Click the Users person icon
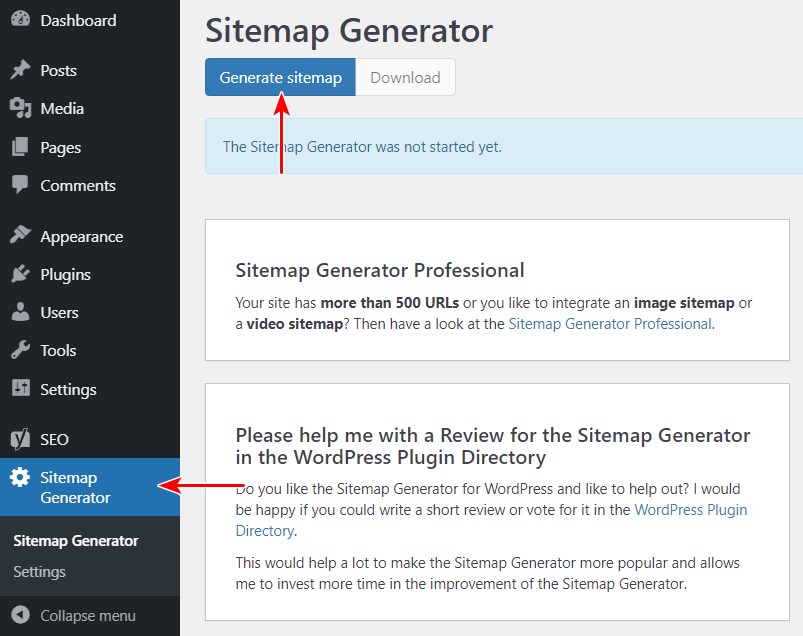803x636 pixels. 20,312
